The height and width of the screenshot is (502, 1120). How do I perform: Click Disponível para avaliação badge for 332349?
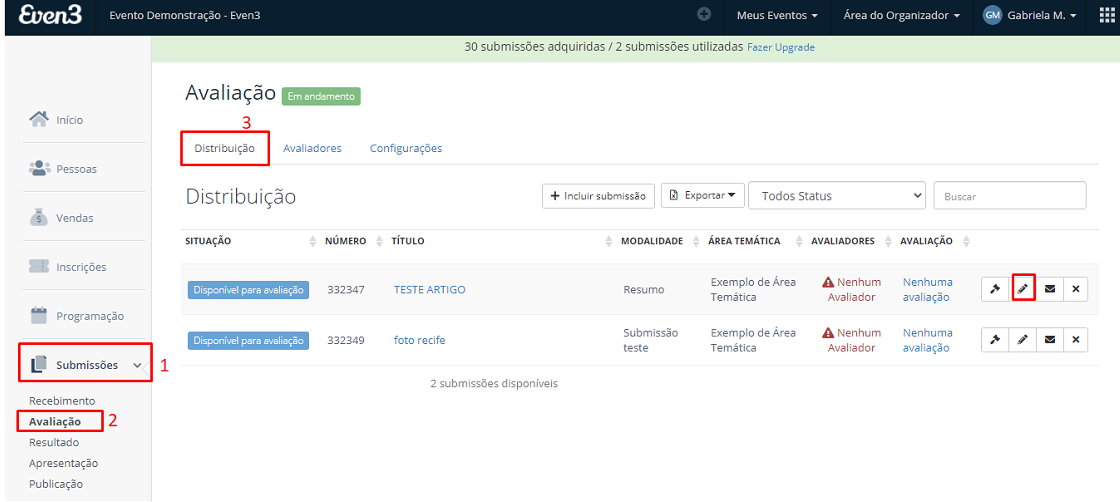(249, 340)
